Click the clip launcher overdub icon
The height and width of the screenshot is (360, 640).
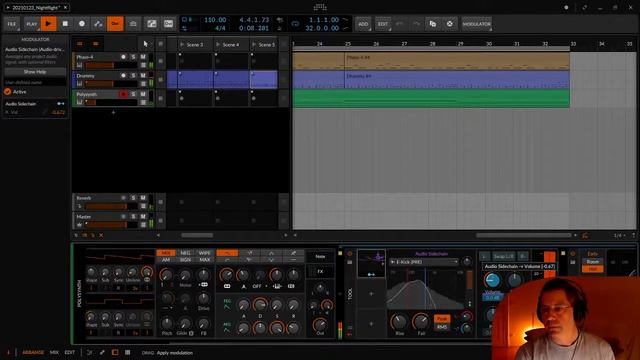coord(133,24)
